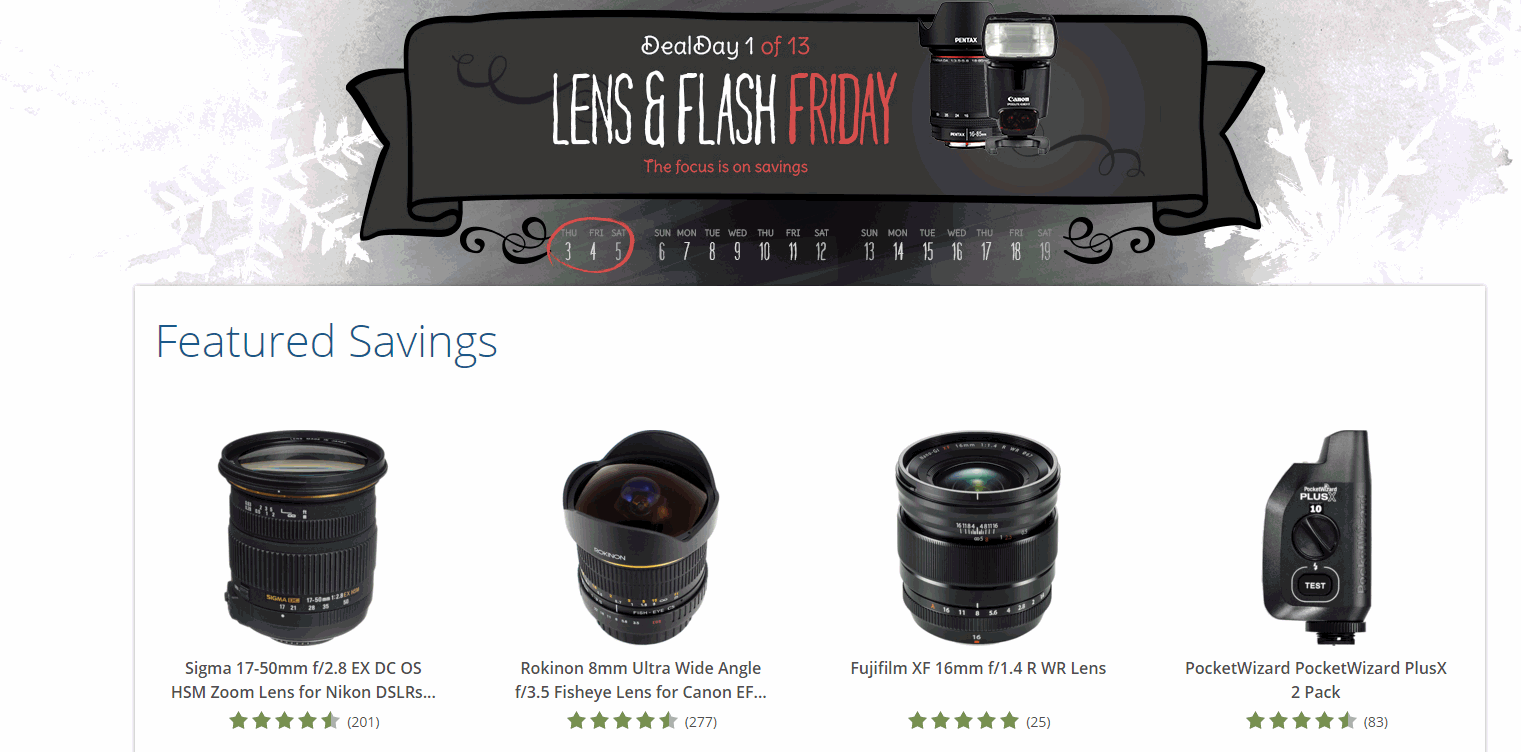Click the Sigma lens star rating icons
The height and width of the screenshot is (752, 1521).
[x=285, y=721]
